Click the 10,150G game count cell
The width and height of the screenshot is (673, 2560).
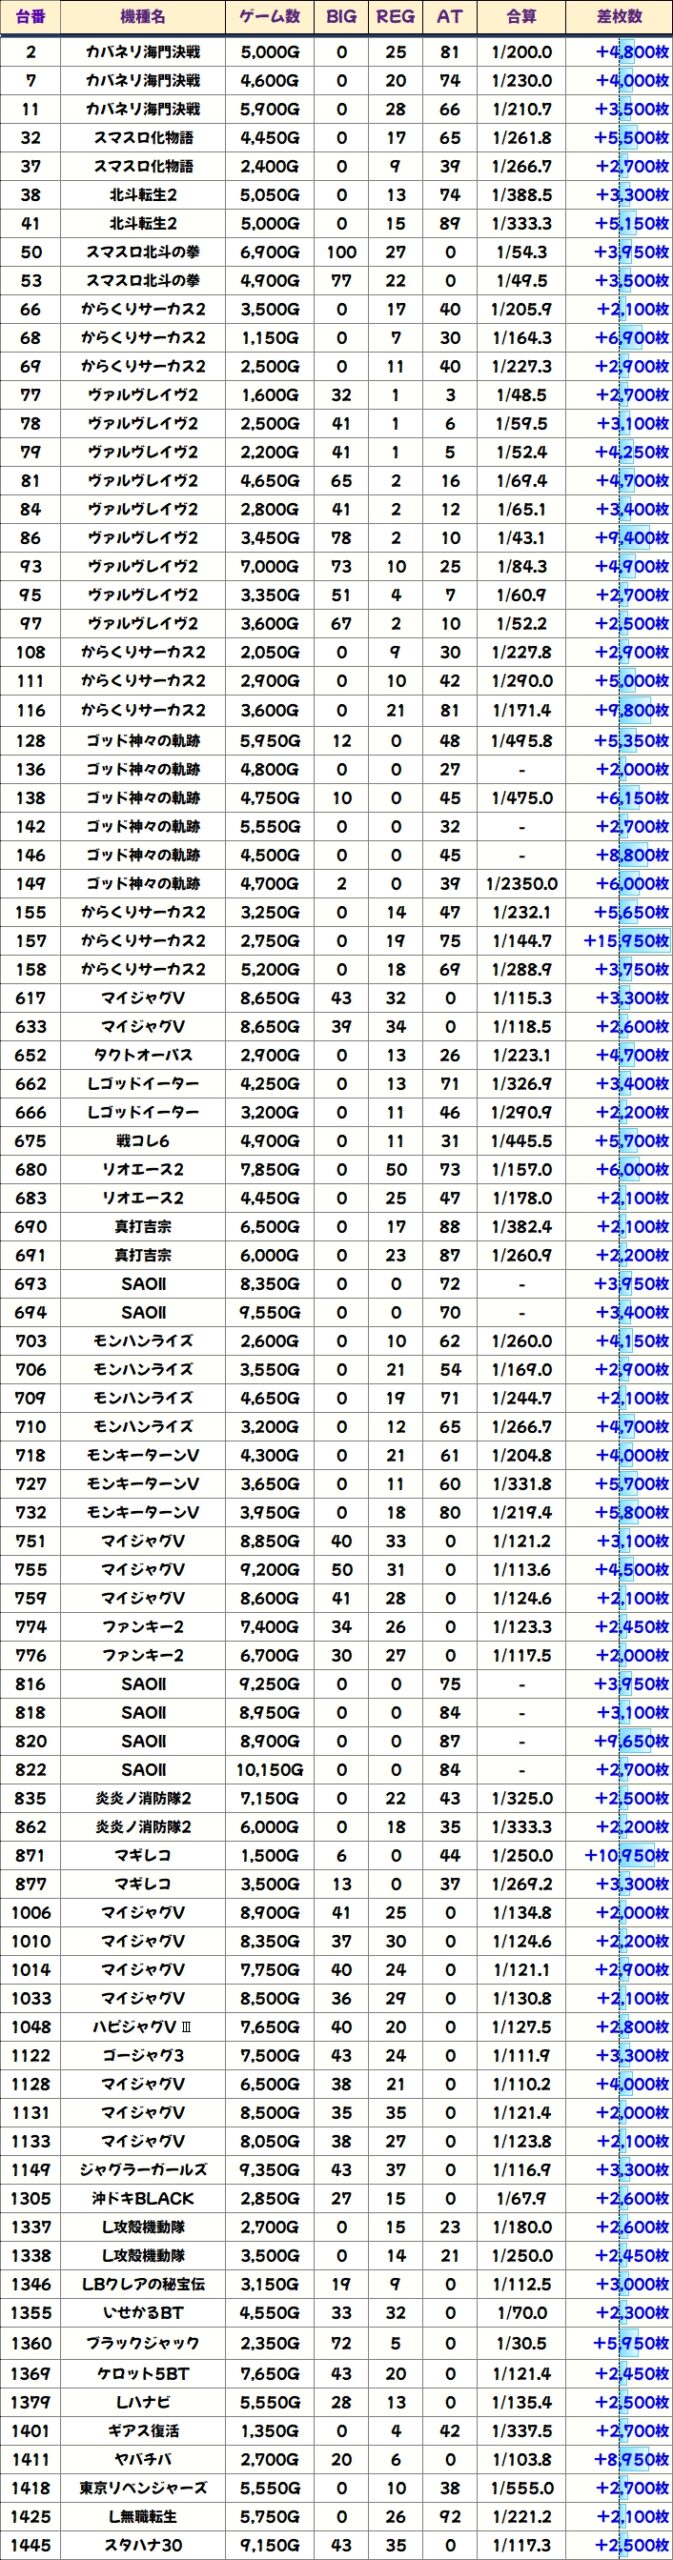pos(270,1770)
